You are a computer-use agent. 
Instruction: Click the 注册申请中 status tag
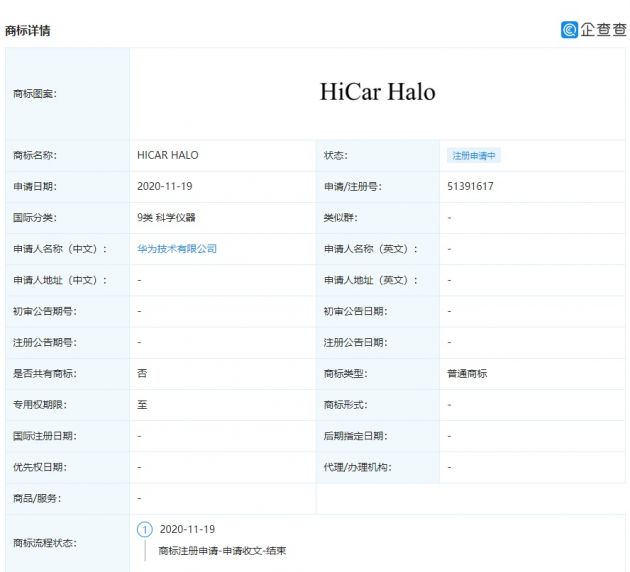pos(474,155)
